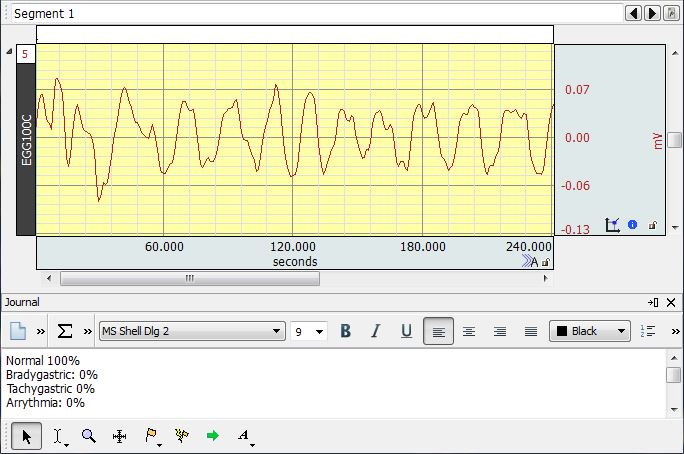Open annotation A tool dropdown arrow
The image size is (684, 454).
point(253,445)
